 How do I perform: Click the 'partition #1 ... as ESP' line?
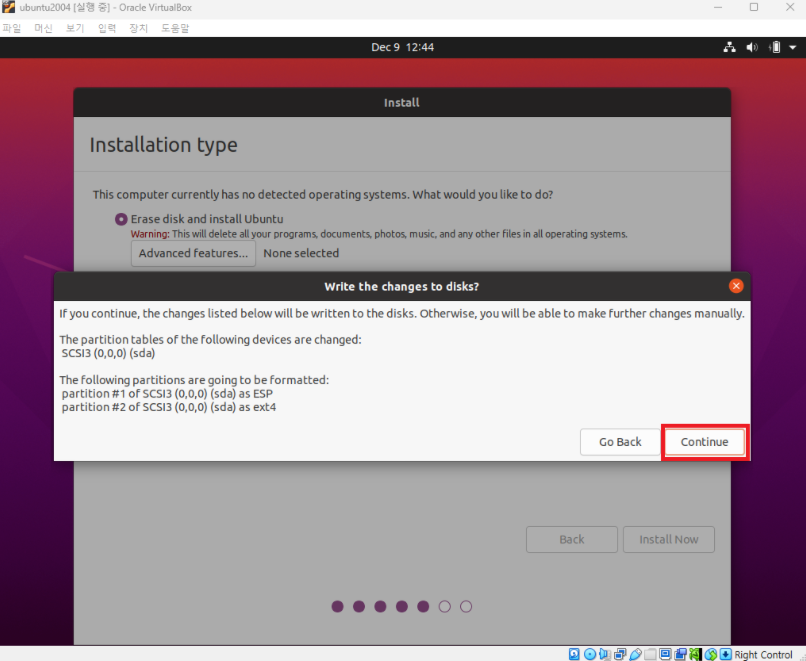tap(167, 394)
